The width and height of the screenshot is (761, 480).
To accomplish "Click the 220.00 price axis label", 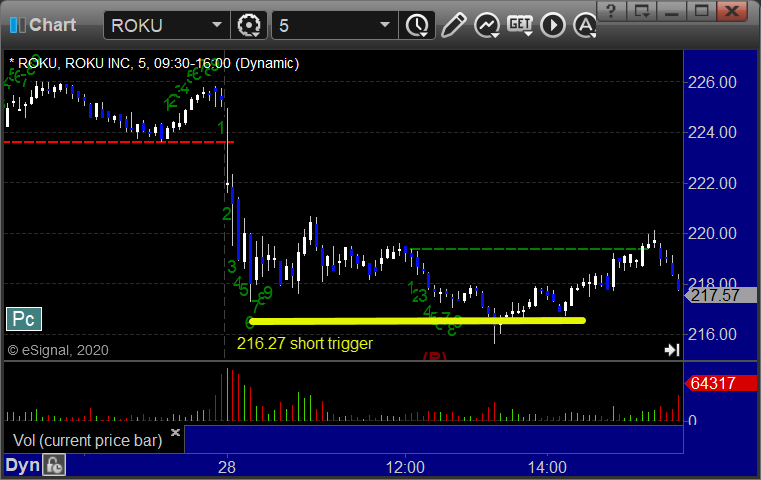I will [712, 233].
